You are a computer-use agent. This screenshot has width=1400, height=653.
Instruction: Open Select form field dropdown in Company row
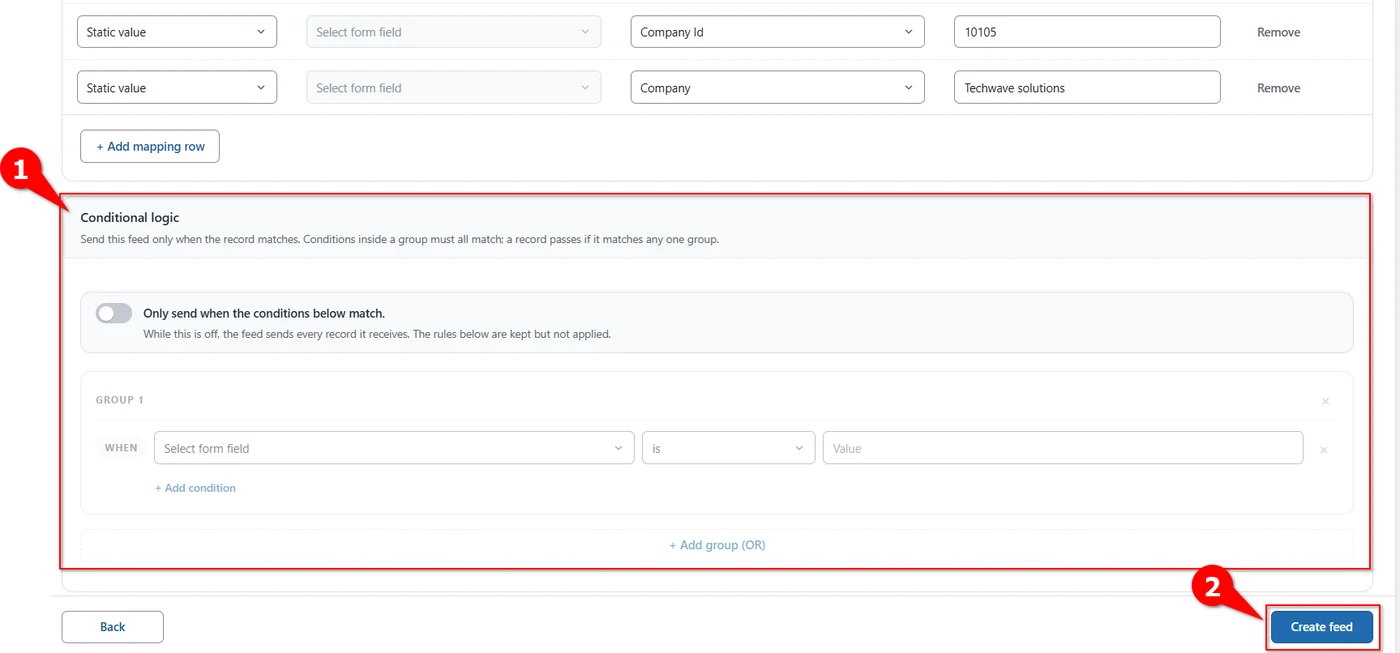454,88
